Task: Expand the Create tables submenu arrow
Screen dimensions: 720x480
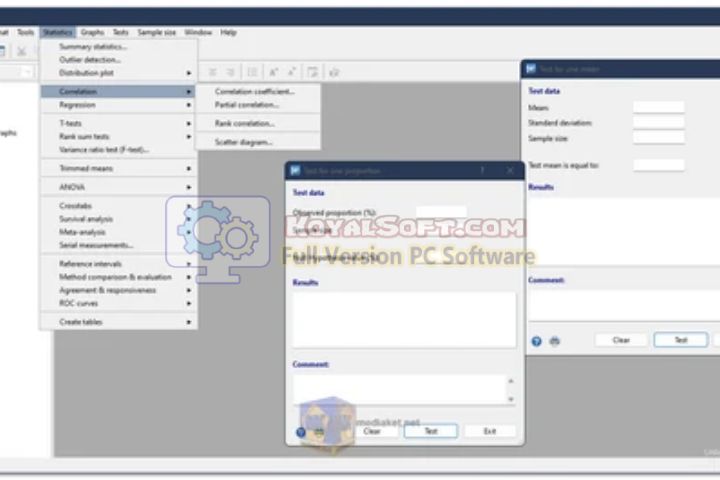Action: 188,322
